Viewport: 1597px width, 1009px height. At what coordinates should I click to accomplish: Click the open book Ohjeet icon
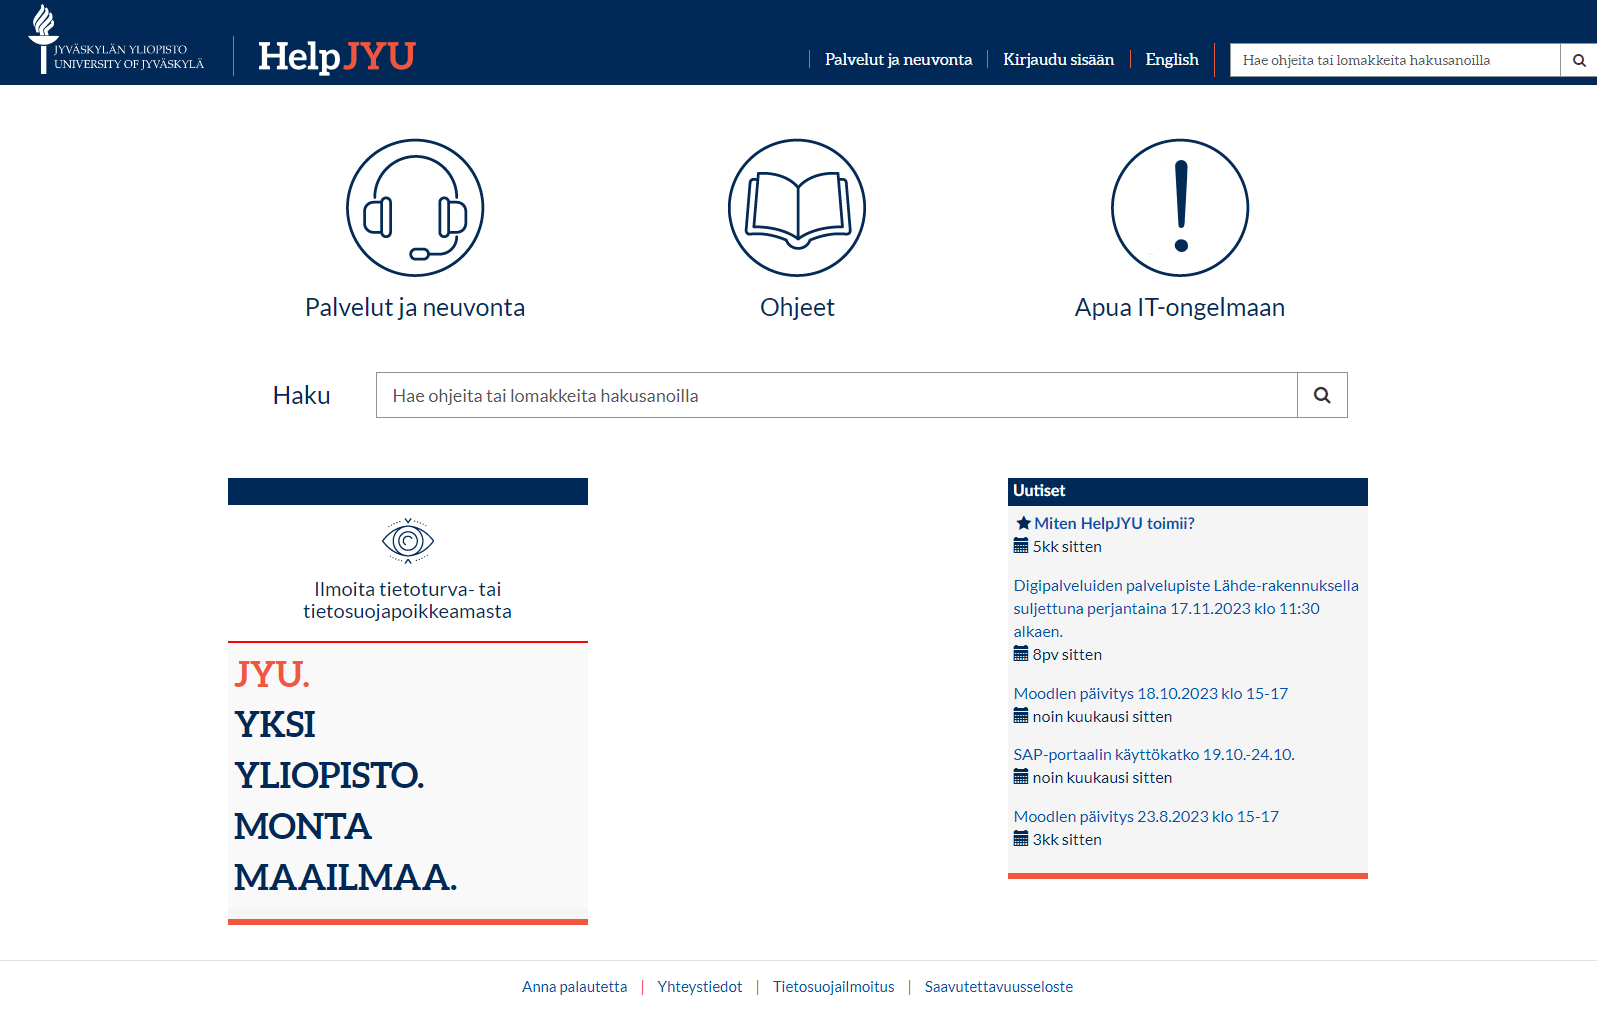[x=797, y=208]
